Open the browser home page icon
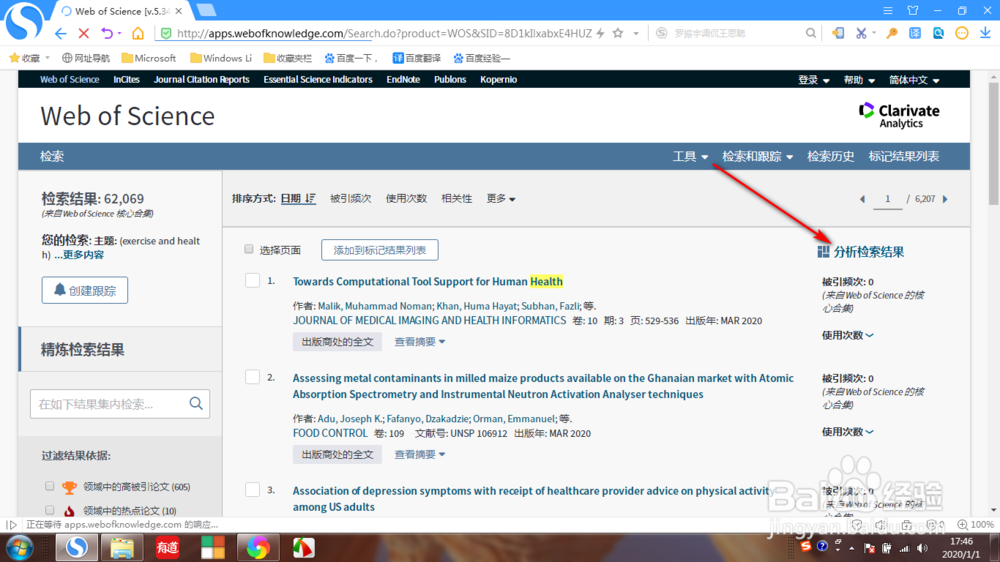This screenshot has width=1000, height=562. click(138, 33)
